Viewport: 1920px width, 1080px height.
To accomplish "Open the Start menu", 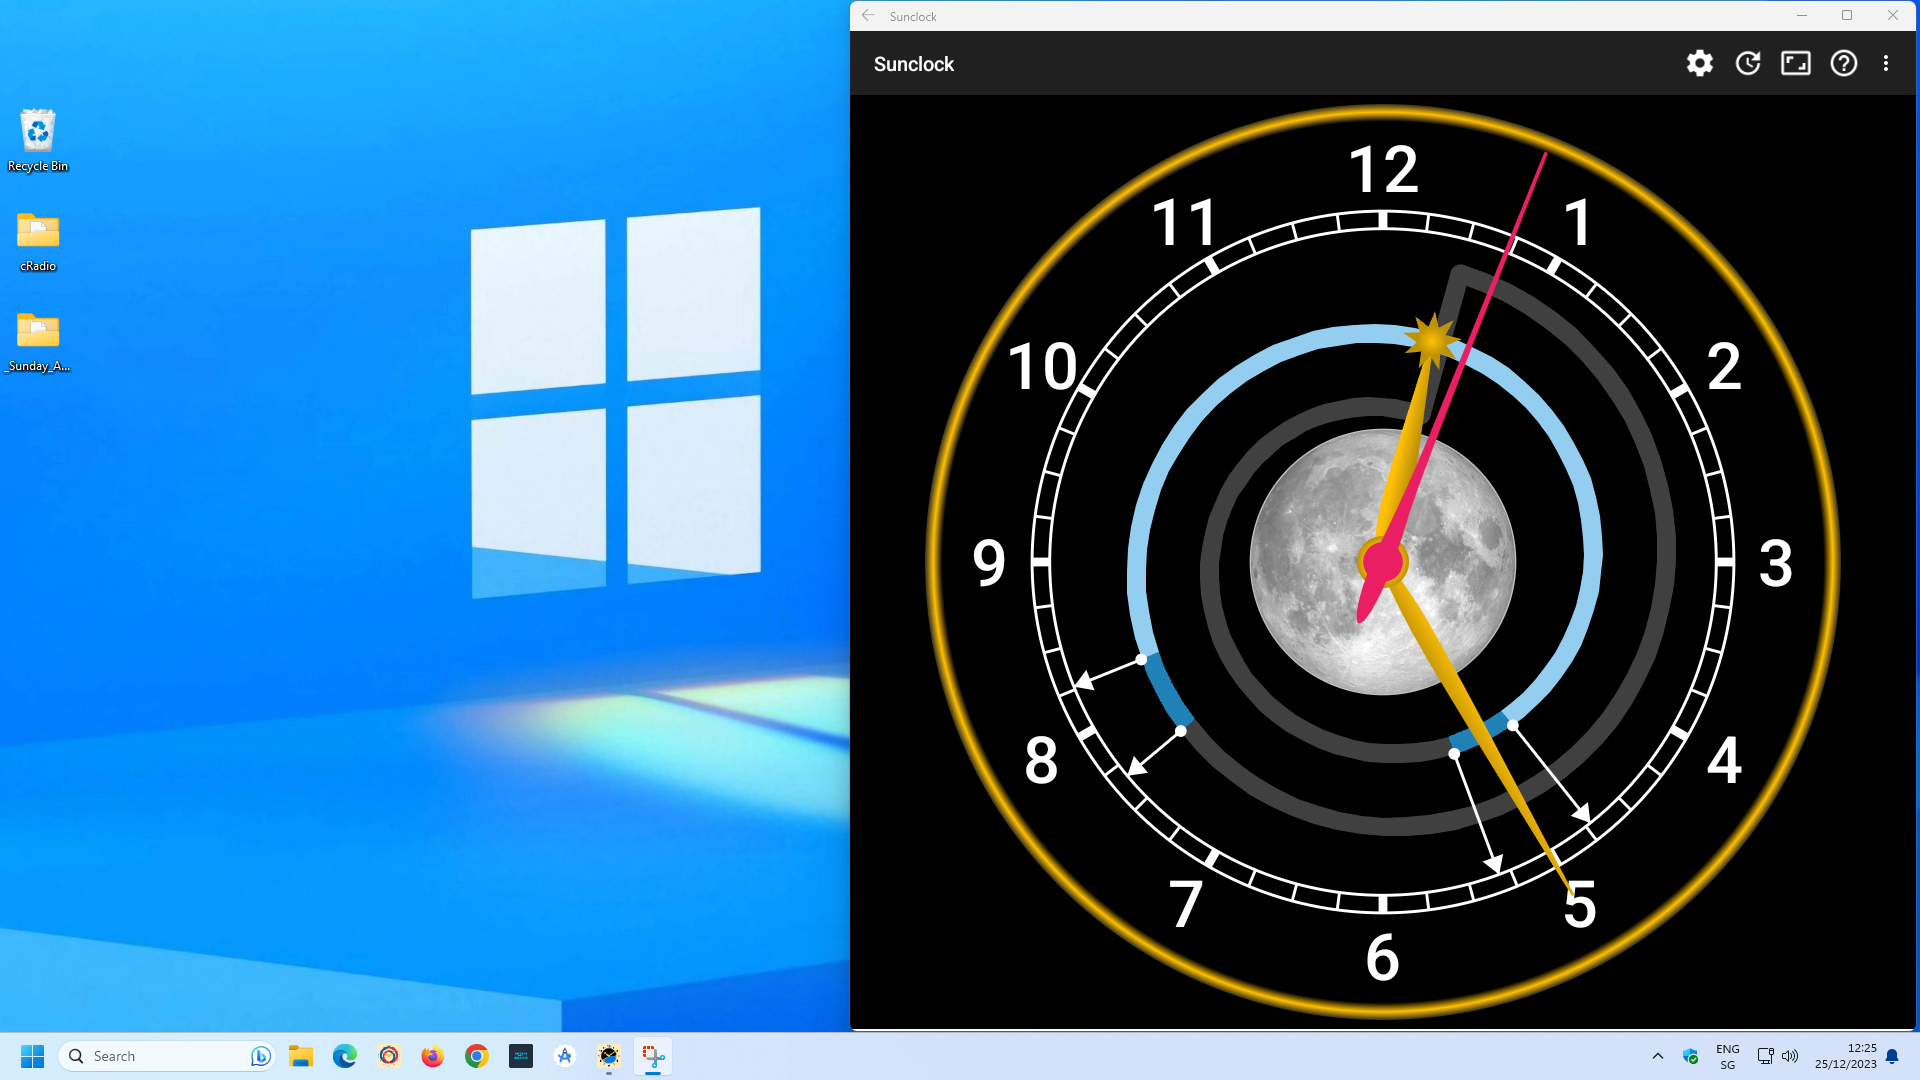I will coord(33,1056).
